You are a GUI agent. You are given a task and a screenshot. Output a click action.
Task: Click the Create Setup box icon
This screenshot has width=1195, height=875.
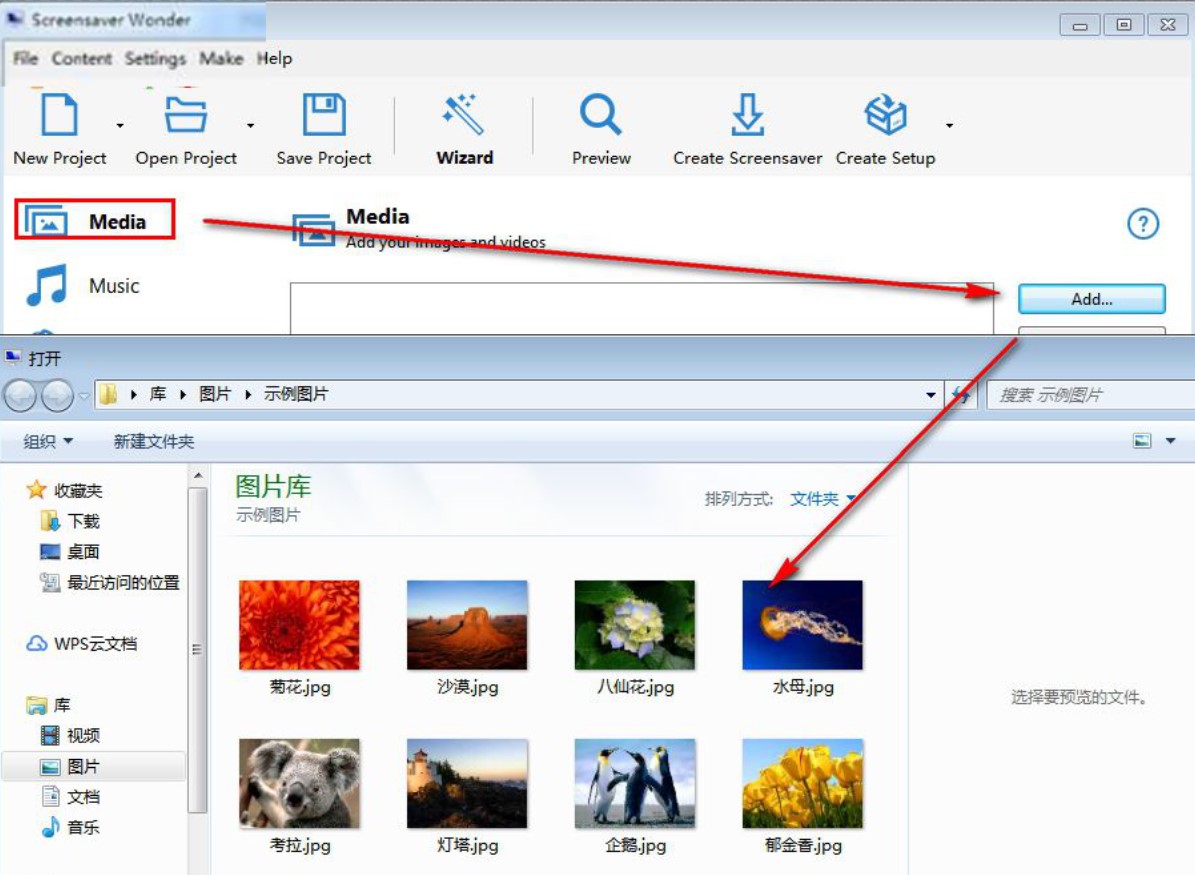885,114
